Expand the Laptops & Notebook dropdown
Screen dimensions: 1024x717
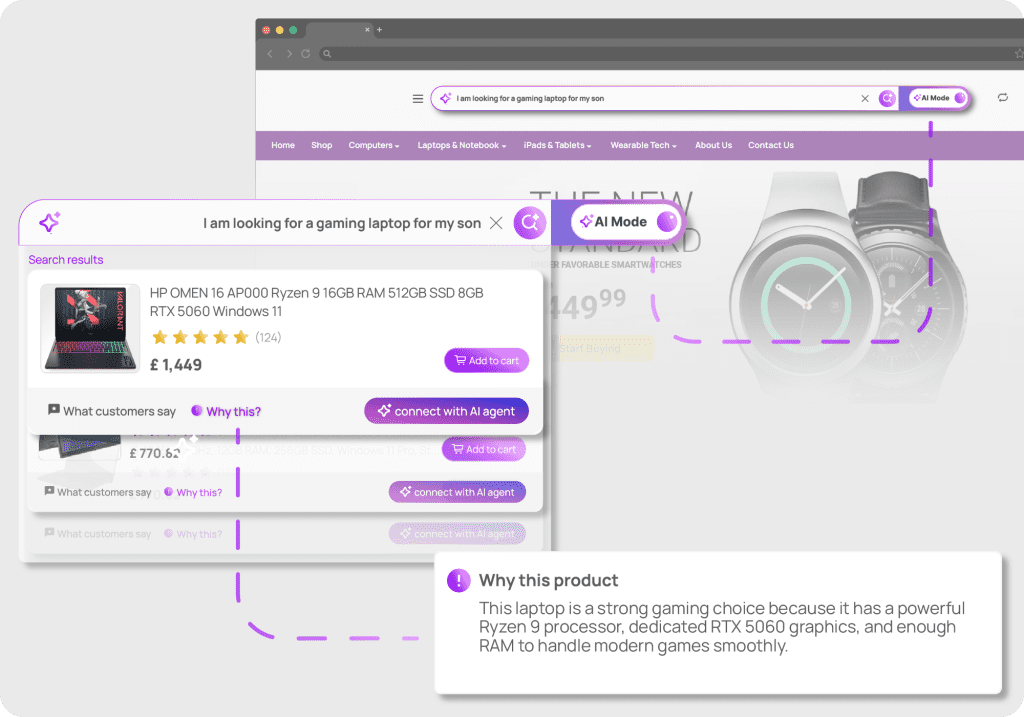click(x=461, y=146)
